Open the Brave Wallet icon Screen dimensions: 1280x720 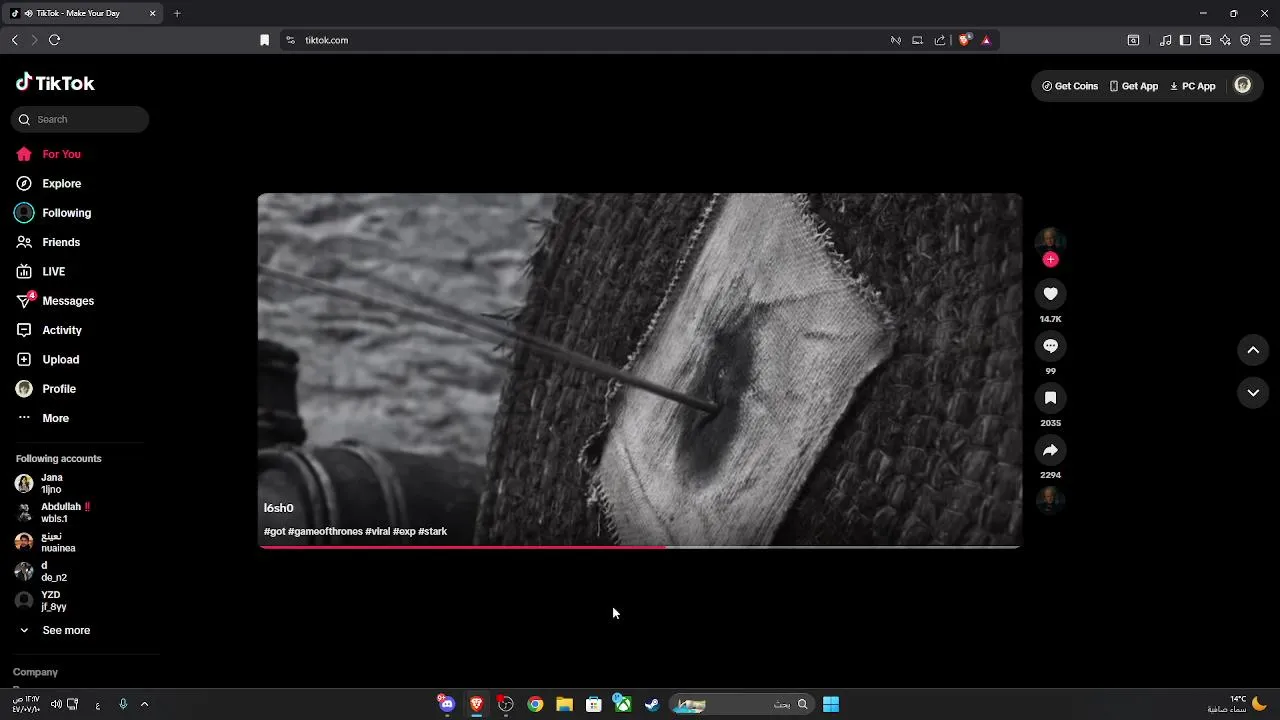(x=1205, y=40)
